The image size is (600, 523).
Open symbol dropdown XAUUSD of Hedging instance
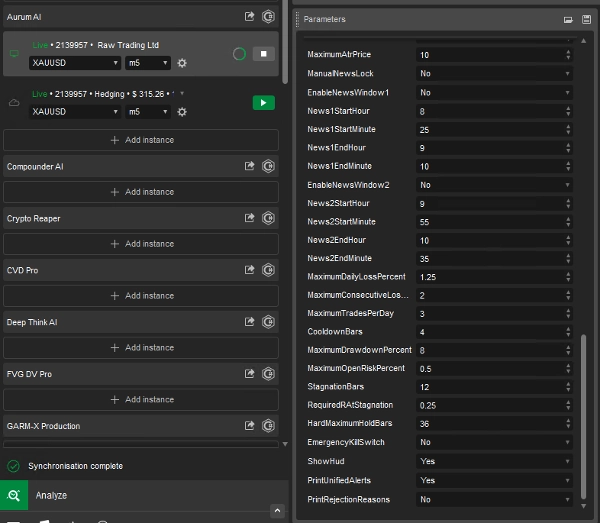pyautogui.click(x=75, y=112)
